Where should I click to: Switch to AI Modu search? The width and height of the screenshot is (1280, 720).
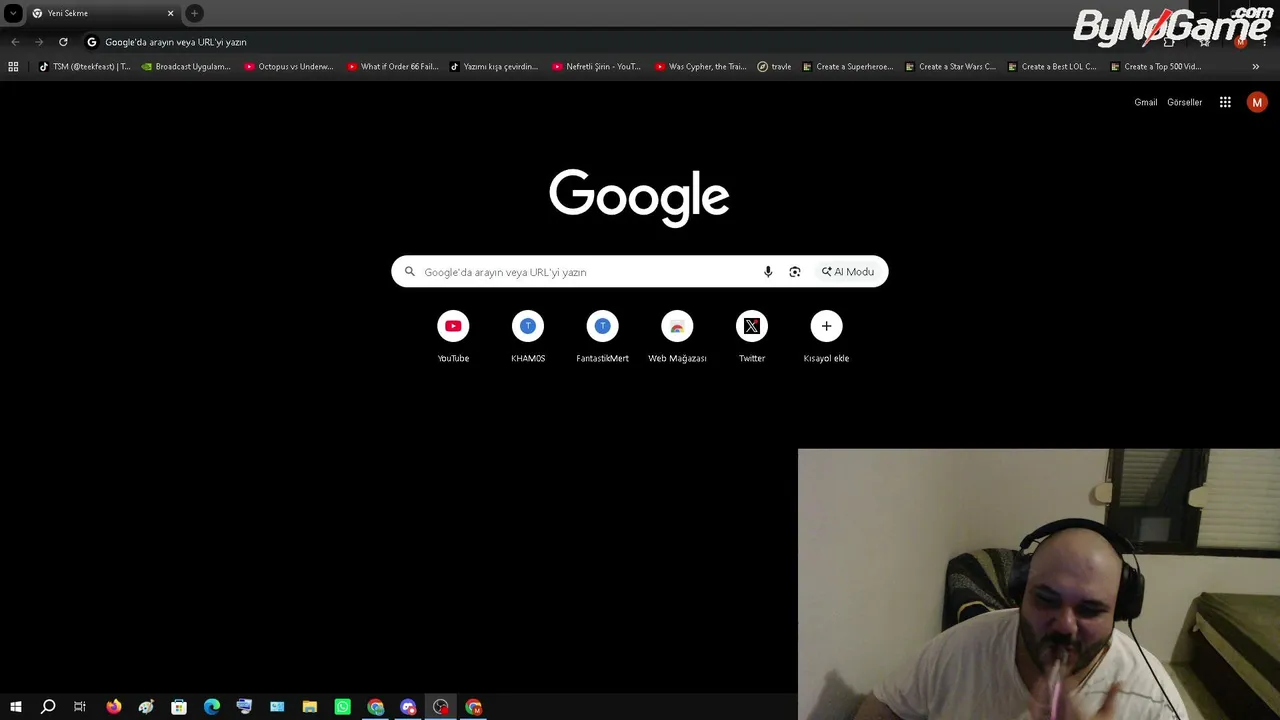(x=848, y=272)
